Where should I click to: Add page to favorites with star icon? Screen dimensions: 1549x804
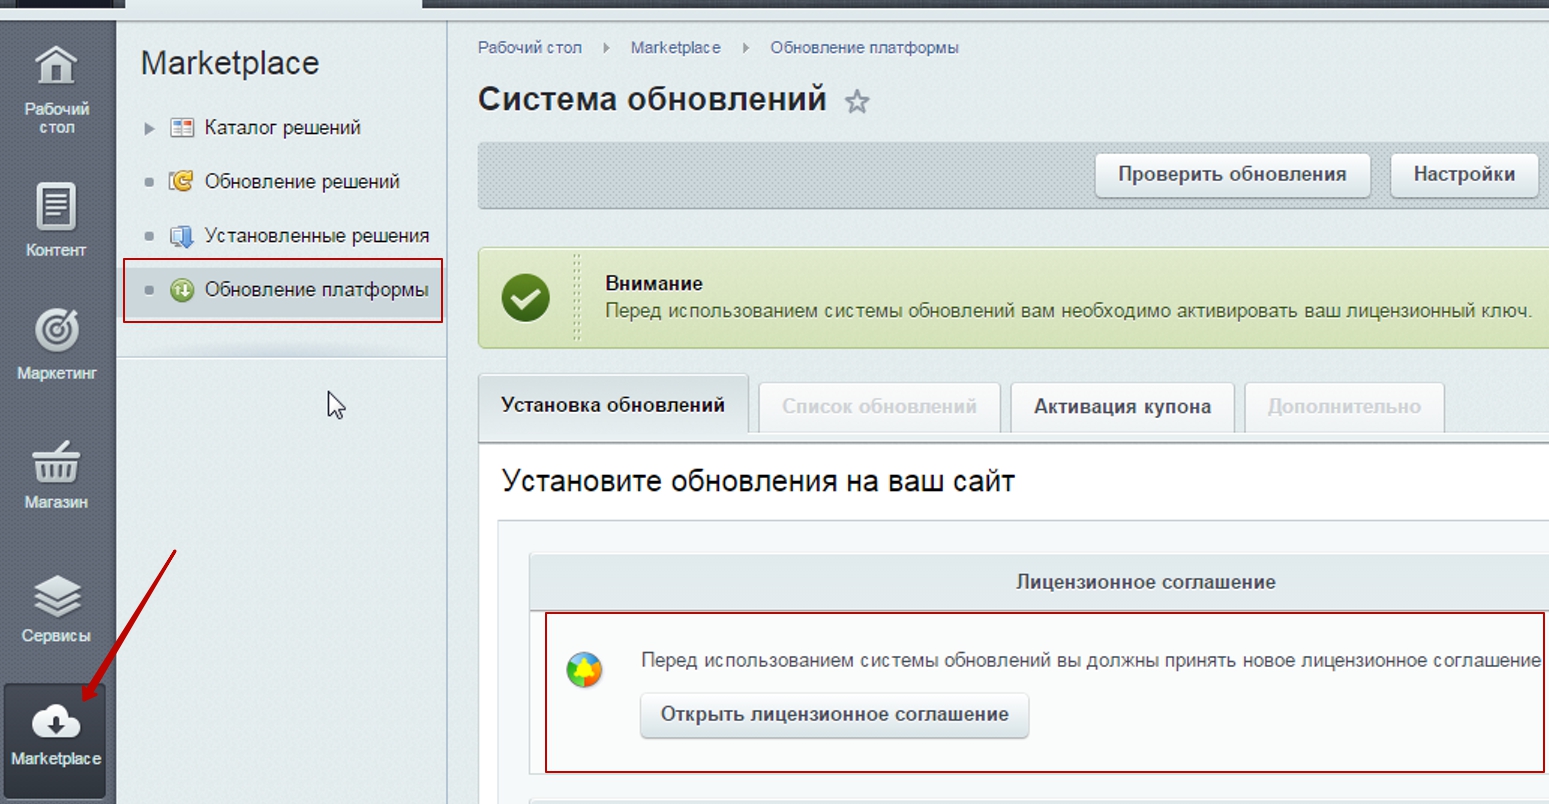857,101
